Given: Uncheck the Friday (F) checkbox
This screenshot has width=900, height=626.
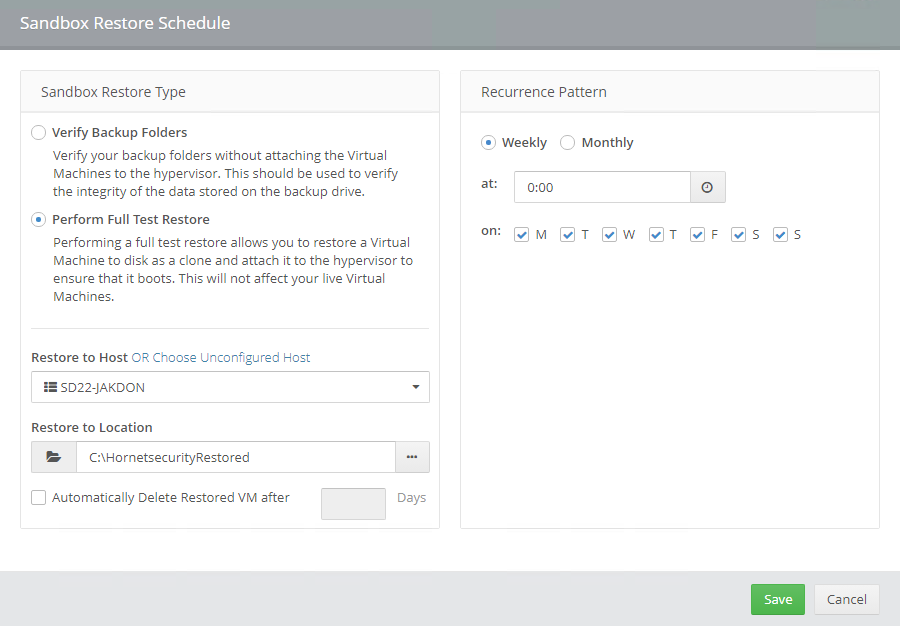Looking at the screenshot, I should pos(697,235).
